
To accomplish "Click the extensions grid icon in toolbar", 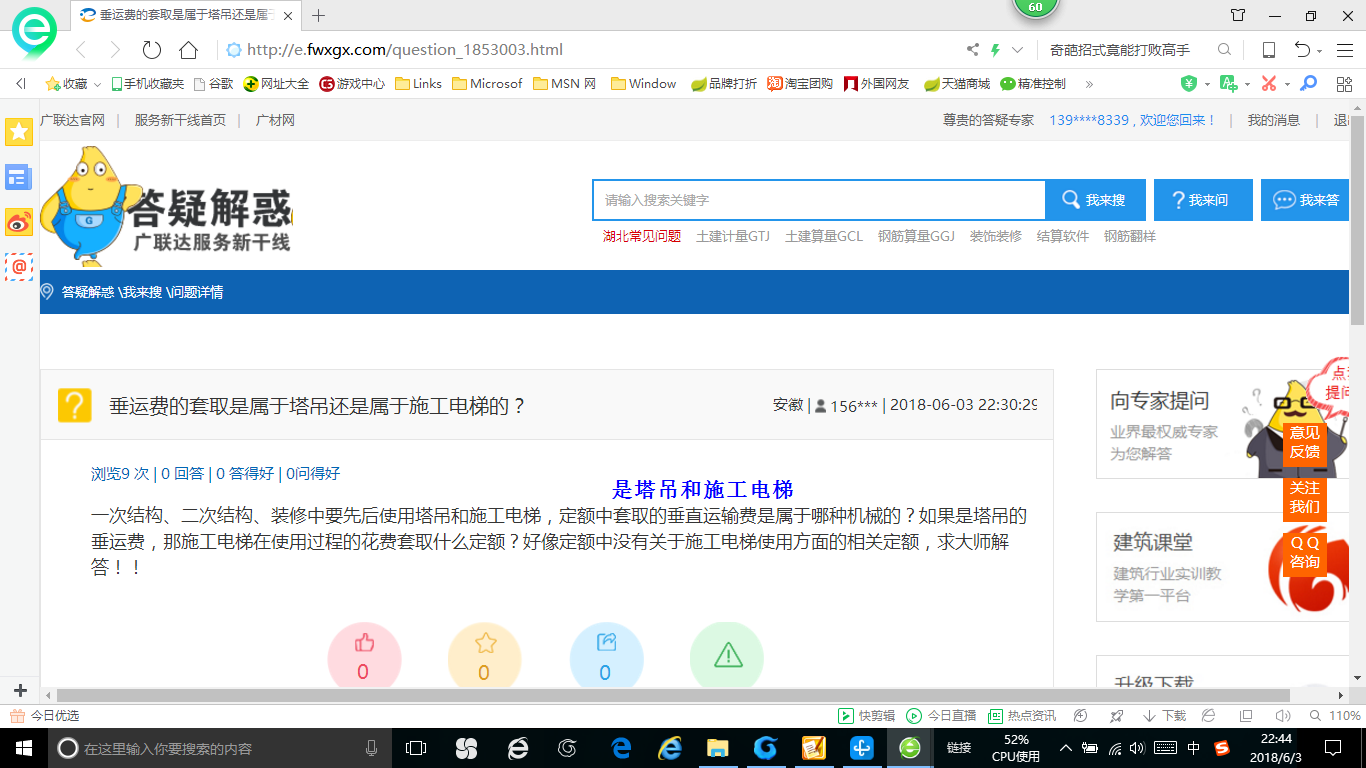I will coord(1344,84).
